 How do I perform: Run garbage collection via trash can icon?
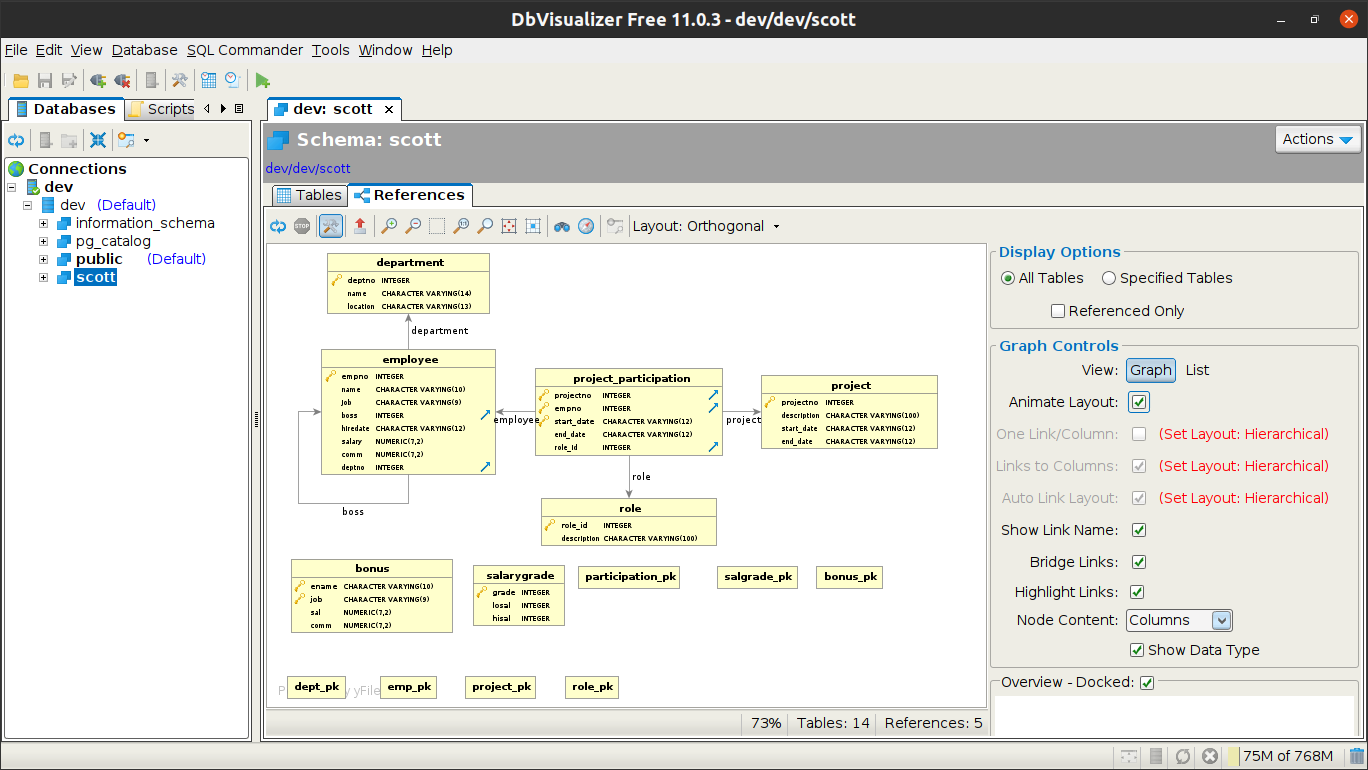1357,757
